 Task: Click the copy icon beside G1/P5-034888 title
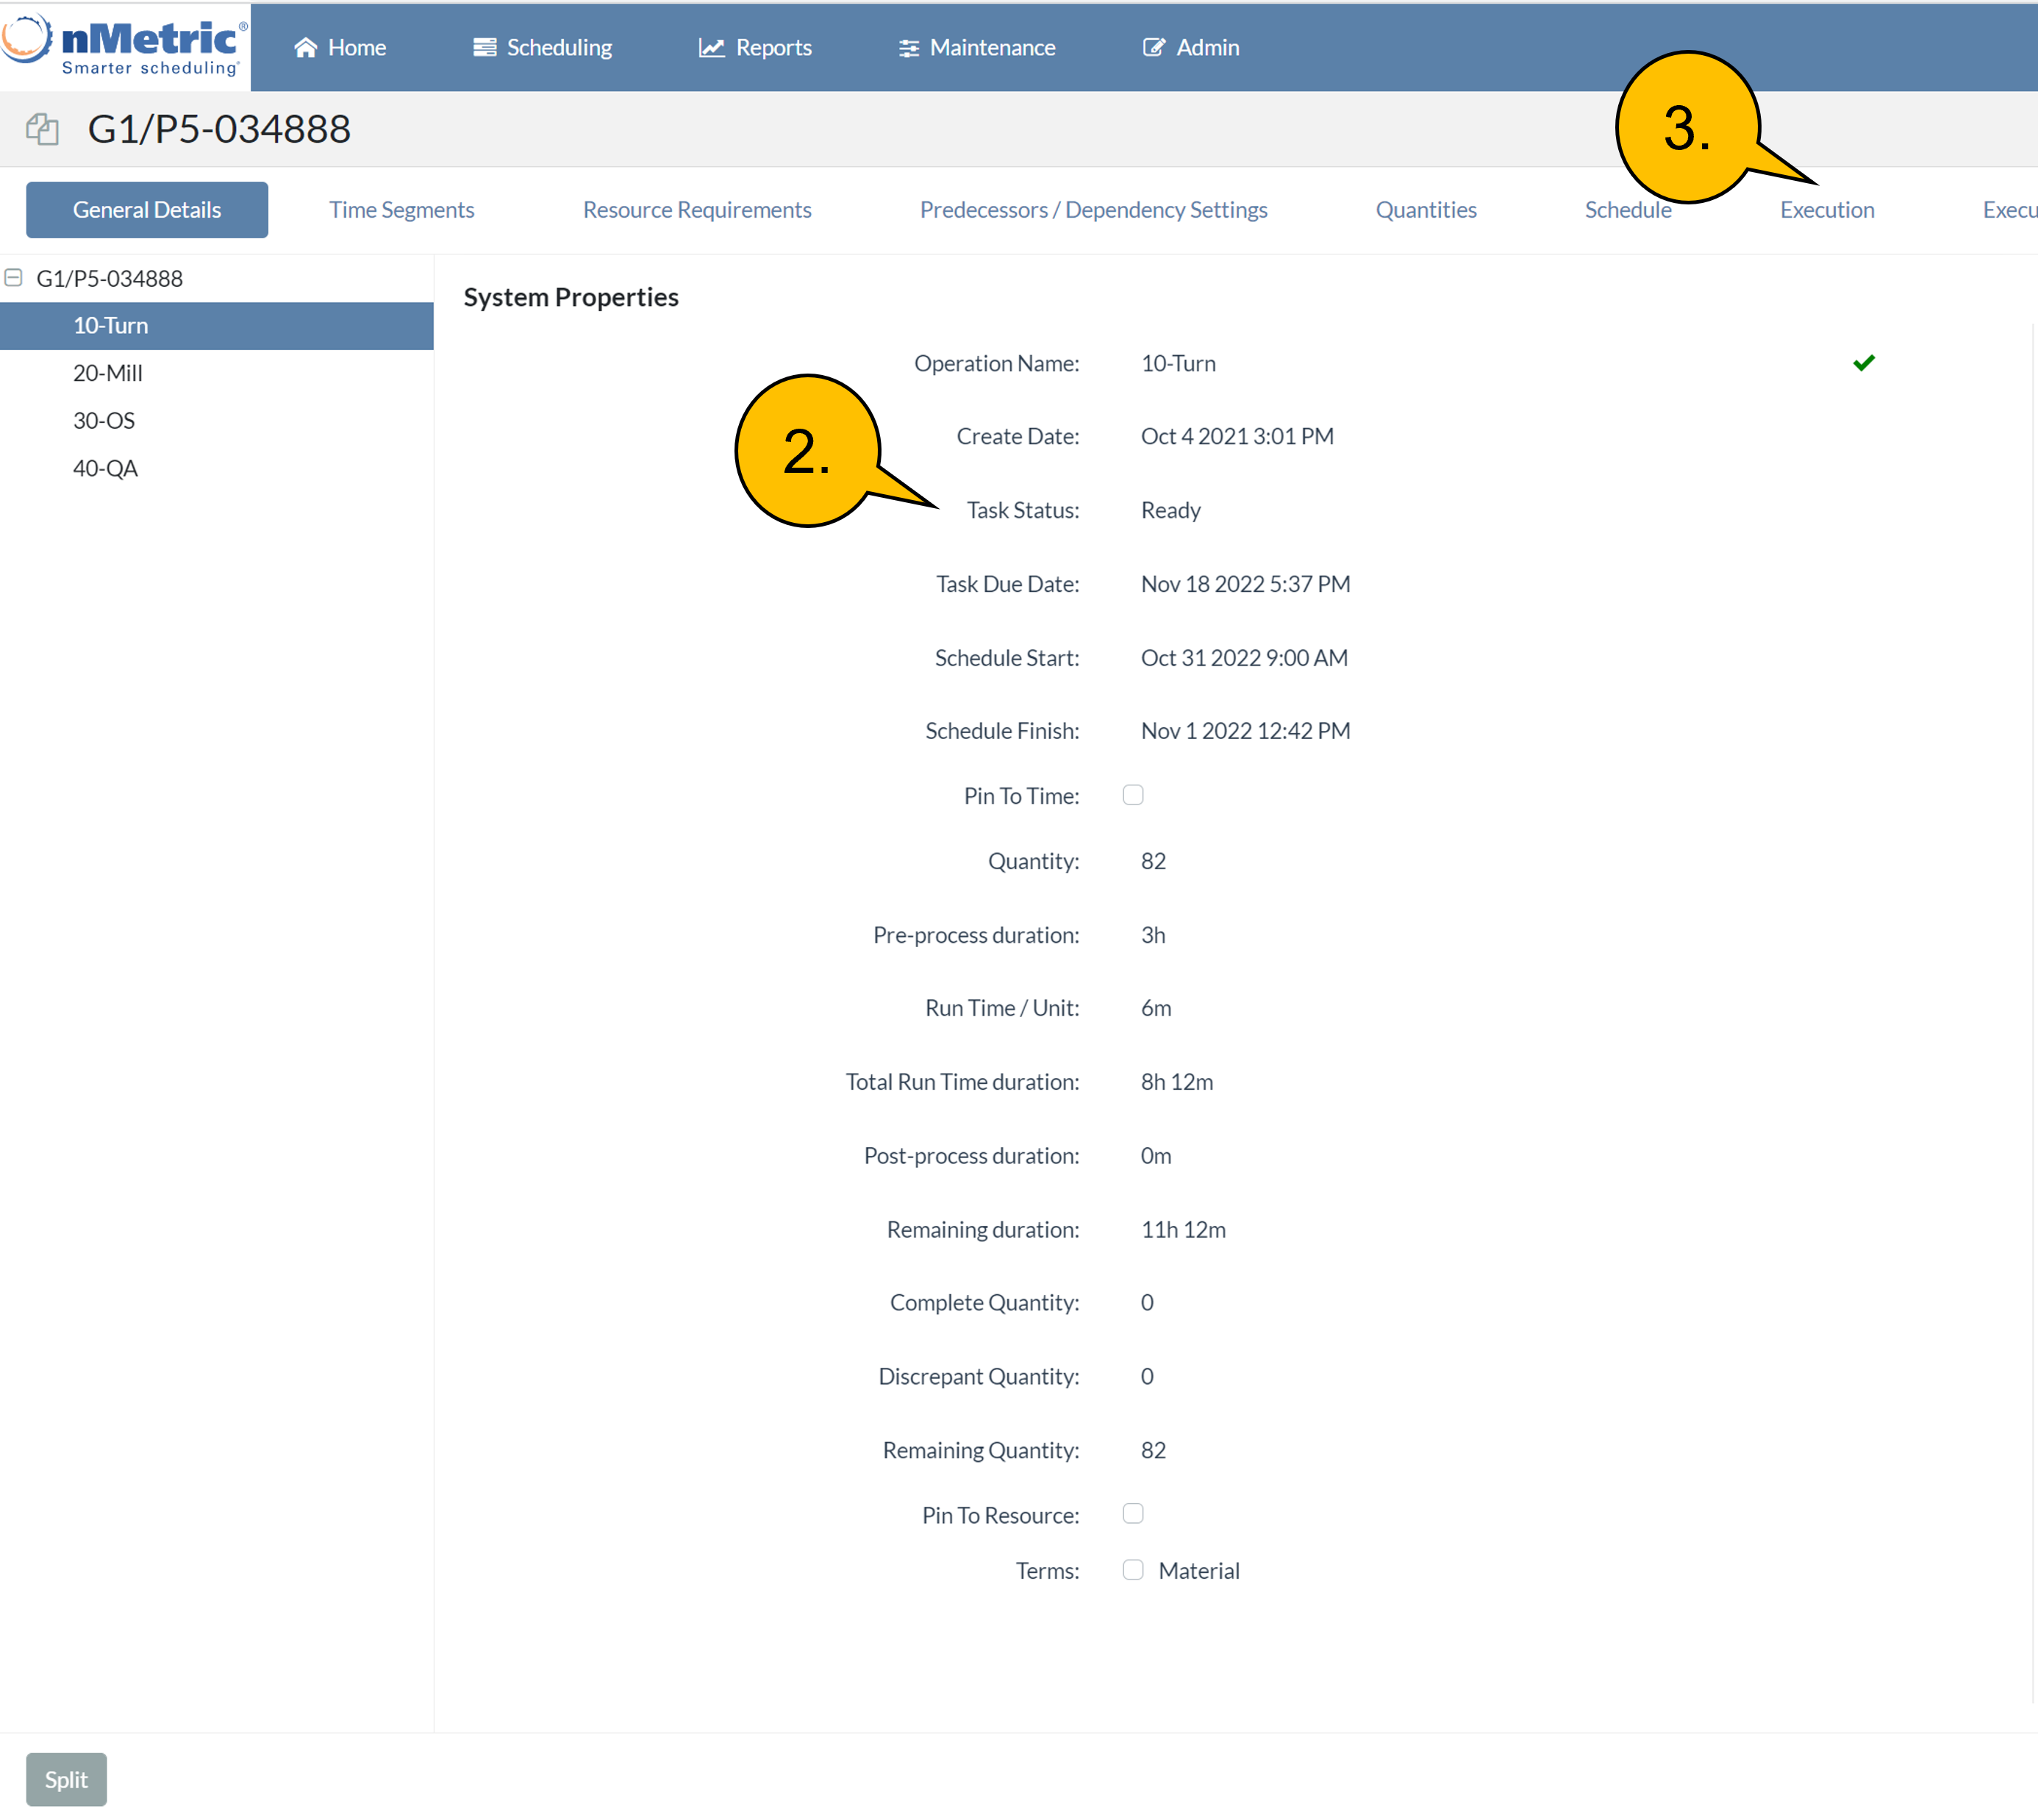[x=42, y=129]
